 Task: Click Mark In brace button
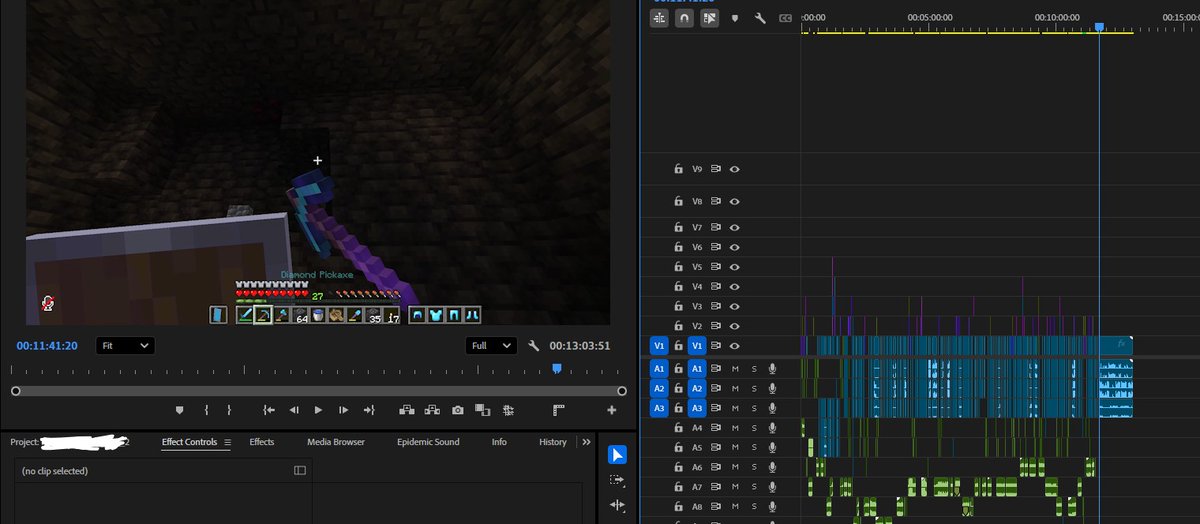[x=206, y=410]
